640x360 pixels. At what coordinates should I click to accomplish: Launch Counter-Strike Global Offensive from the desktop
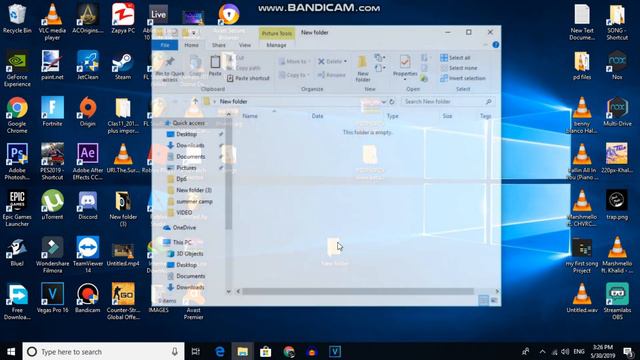coord(123,301)
